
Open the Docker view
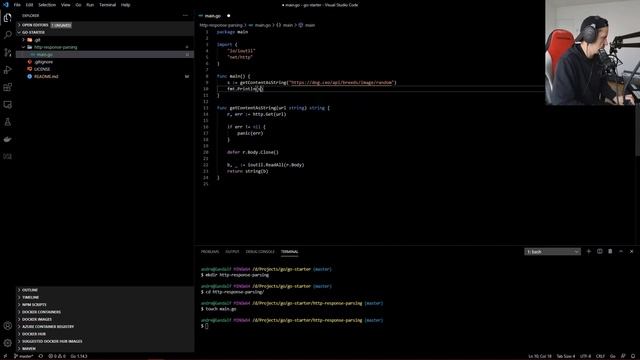click(7, 139)
